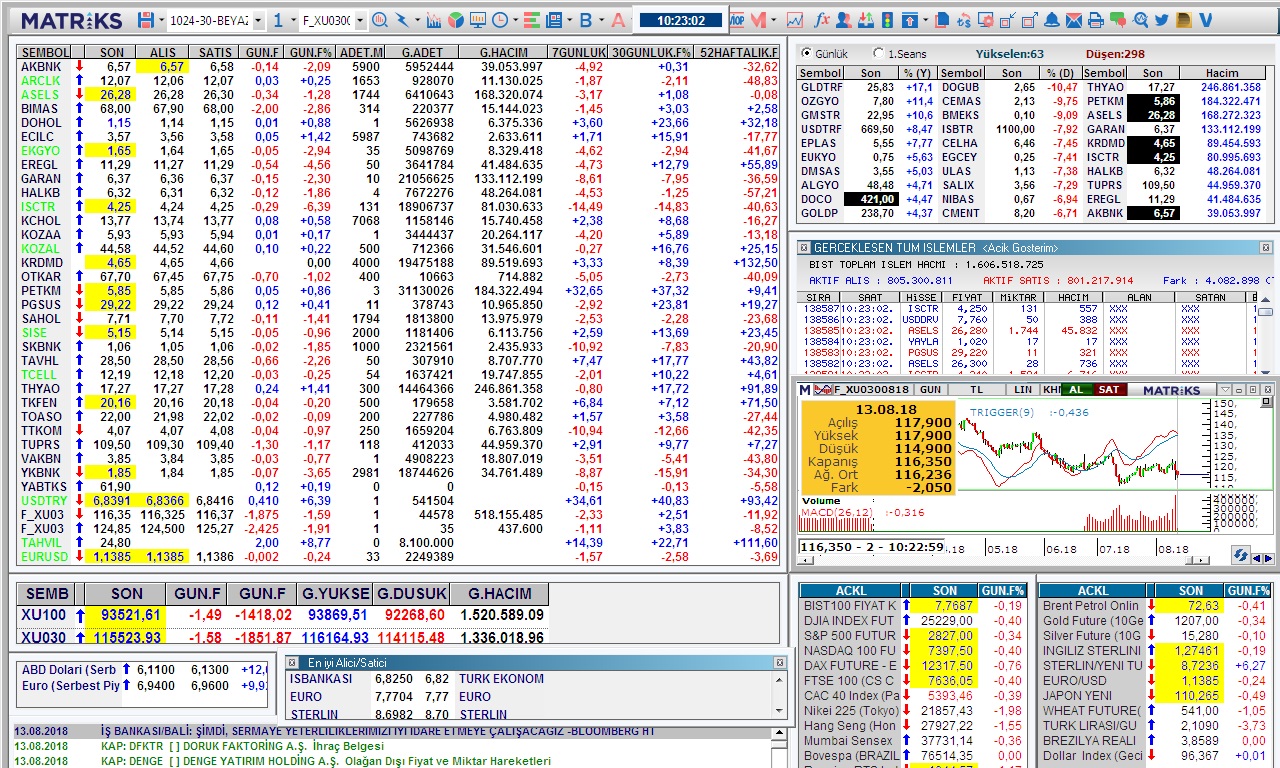This screenshot has width=1280, height=768.
Task: Click the fx formula icon
Action: click(822, 20)
